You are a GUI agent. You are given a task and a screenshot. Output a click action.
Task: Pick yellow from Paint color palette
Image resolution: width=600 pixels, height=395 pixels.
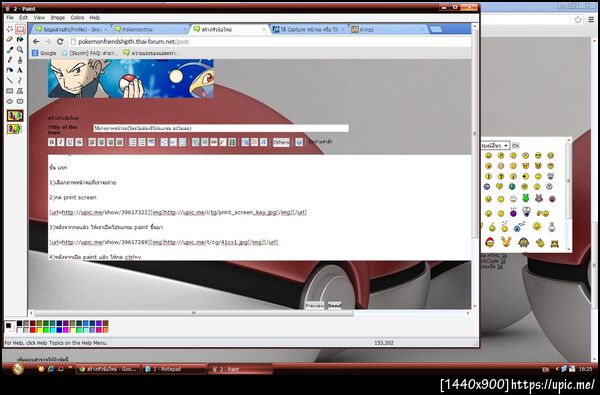[40, 330]
